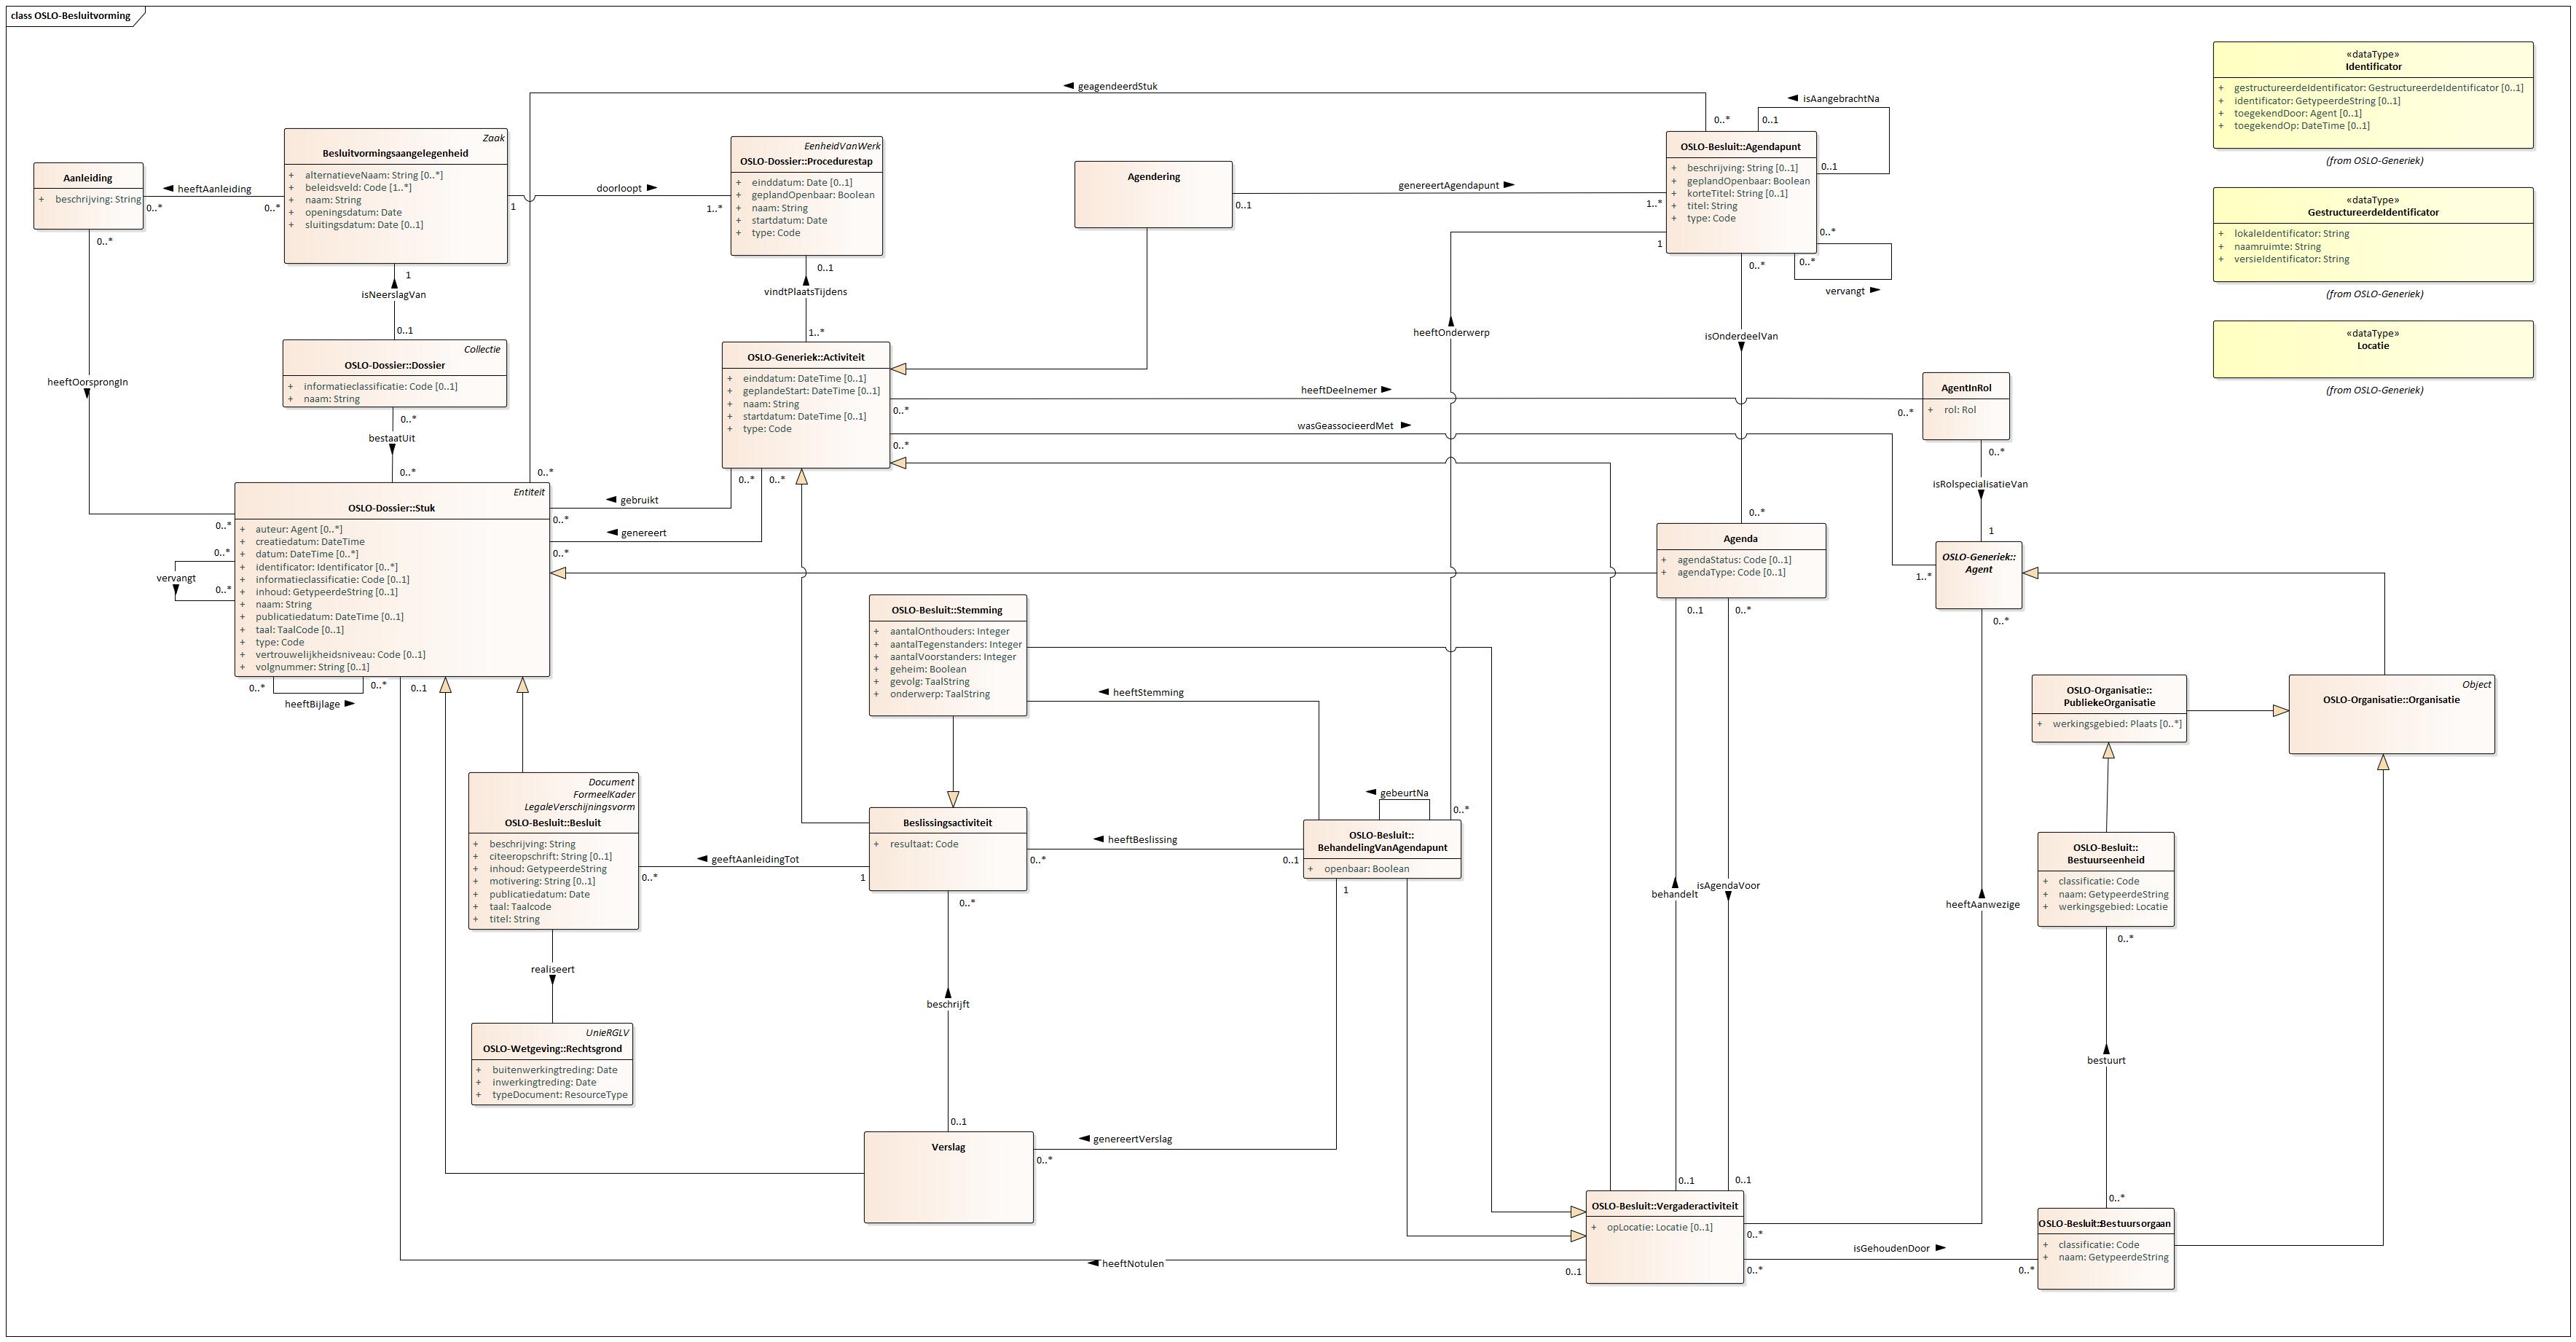The image size is (2576, 1342).
Task: Select the heeftNotulen association label
Action: [x=1132, y=1264]
